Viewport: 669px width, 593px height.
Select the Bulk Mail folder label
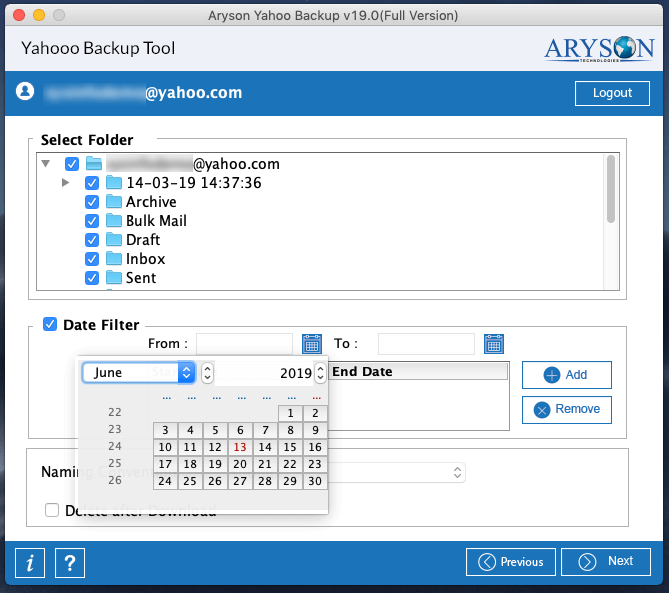pyautogui.click(x=156, y=221)
